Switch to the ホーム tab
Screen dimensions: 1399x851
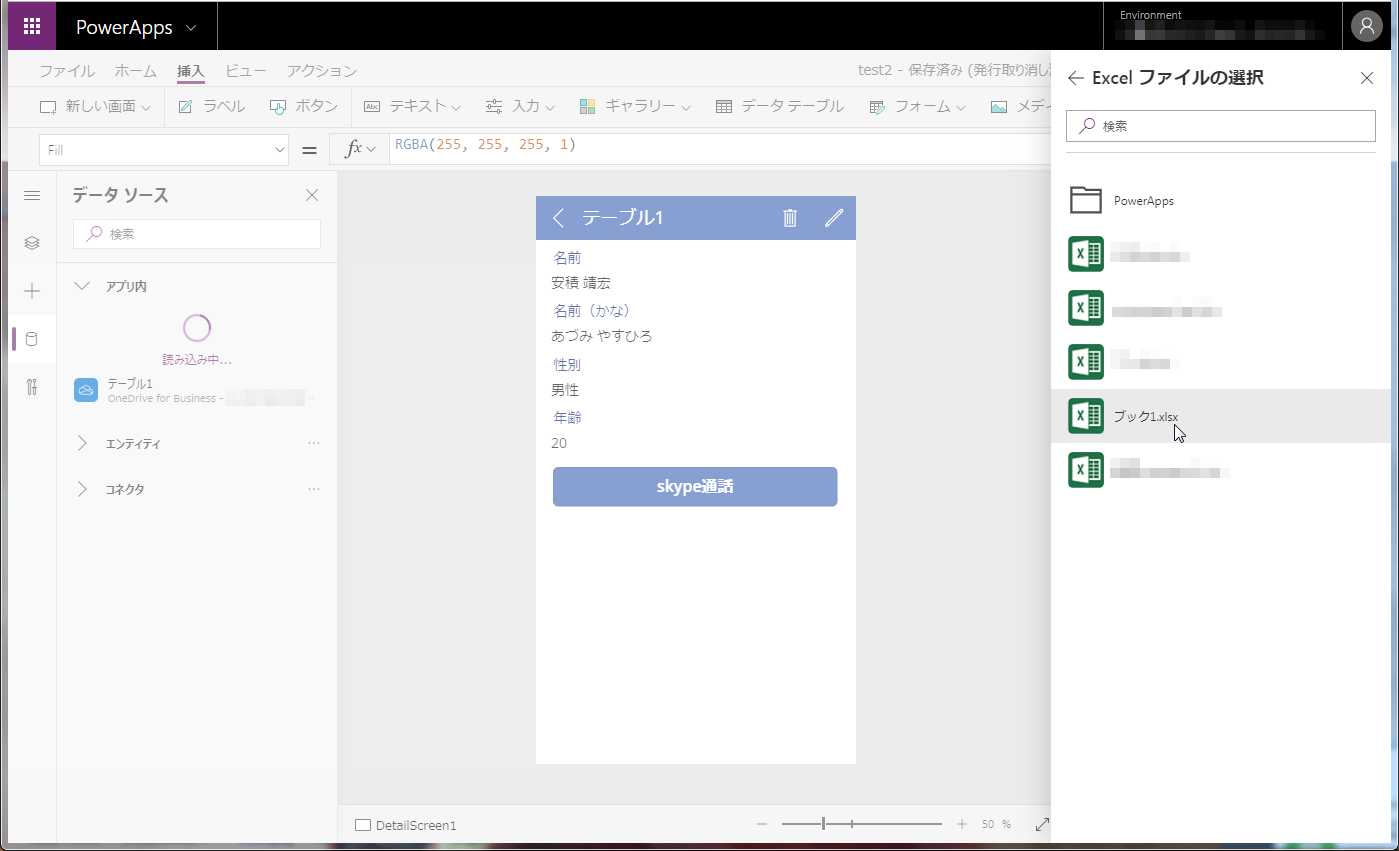[135, 71]
